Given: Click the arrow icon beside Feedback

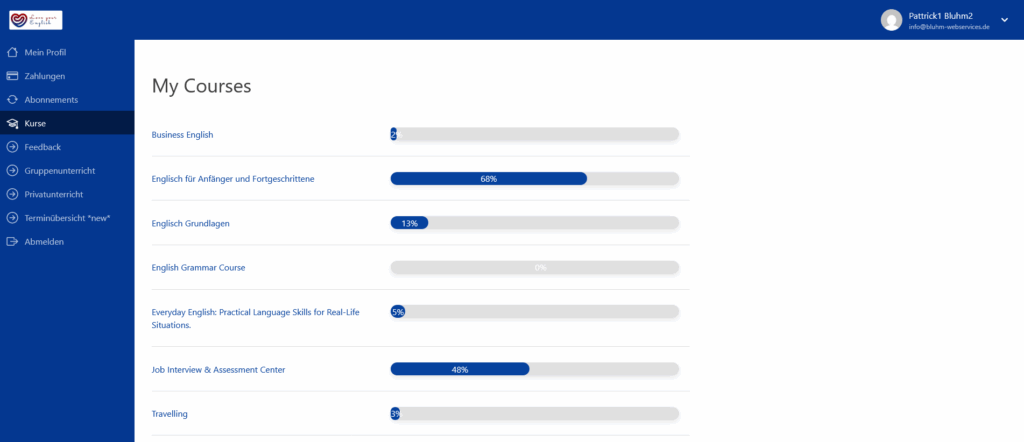Looking at the screenshot, I should pos(12,147).
